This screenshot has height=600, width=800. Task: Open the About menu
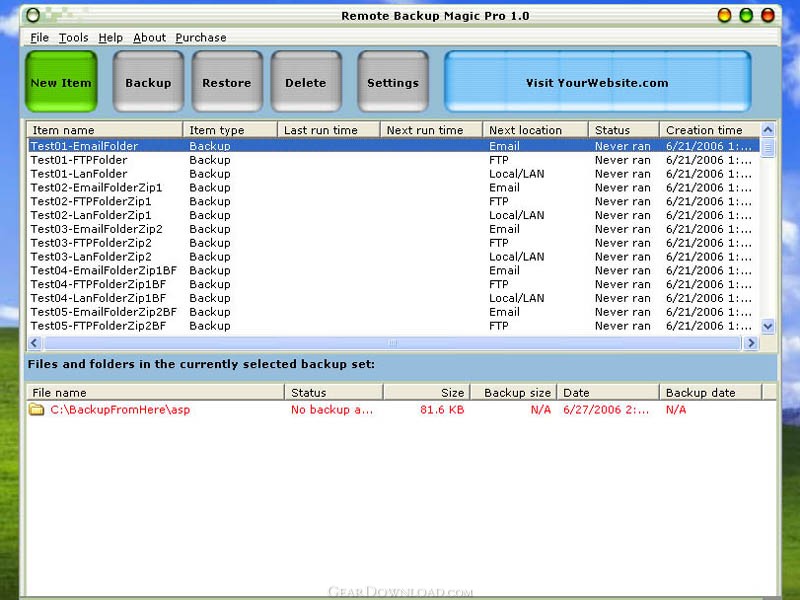tap(149, 38)
